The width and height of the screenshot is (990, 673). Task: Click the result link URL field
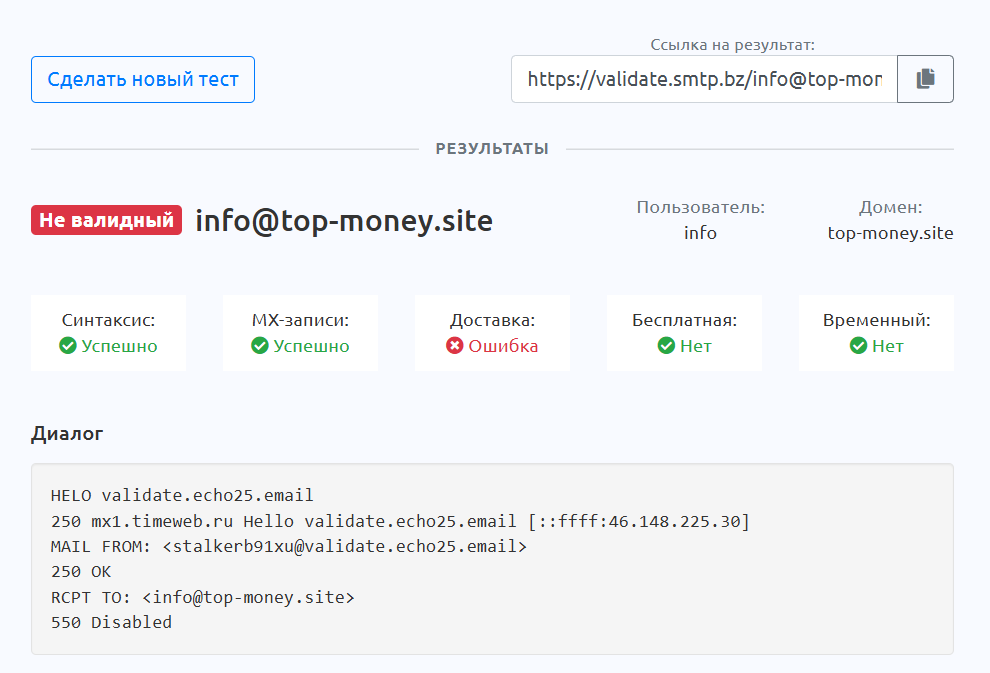tap(704, 79)
